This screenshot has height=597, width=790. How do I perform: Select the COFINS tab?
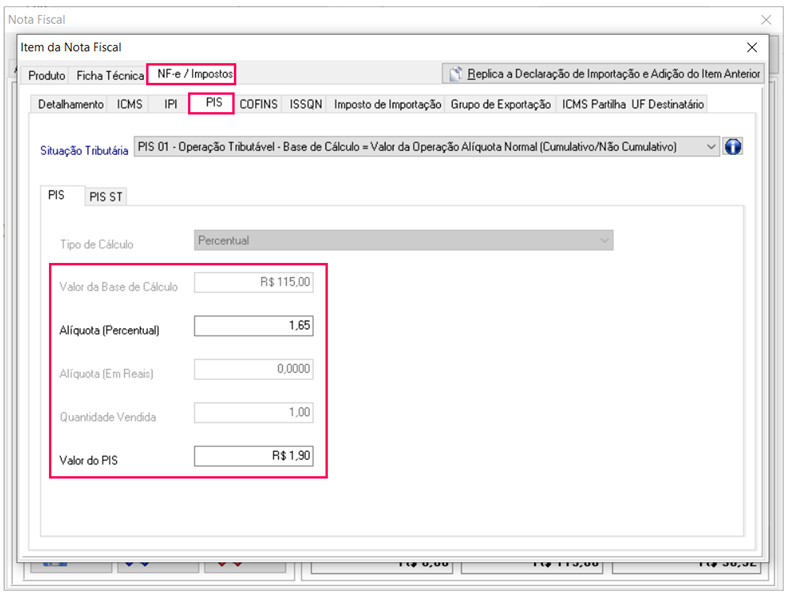pos(259,104)
